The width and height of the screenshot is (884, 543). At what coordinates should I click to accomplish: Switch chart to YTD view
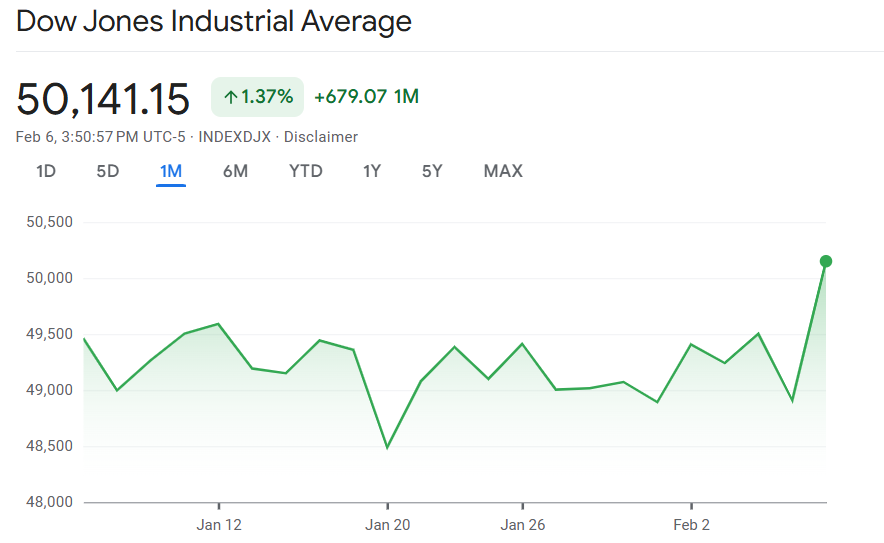tap(306, 171)
